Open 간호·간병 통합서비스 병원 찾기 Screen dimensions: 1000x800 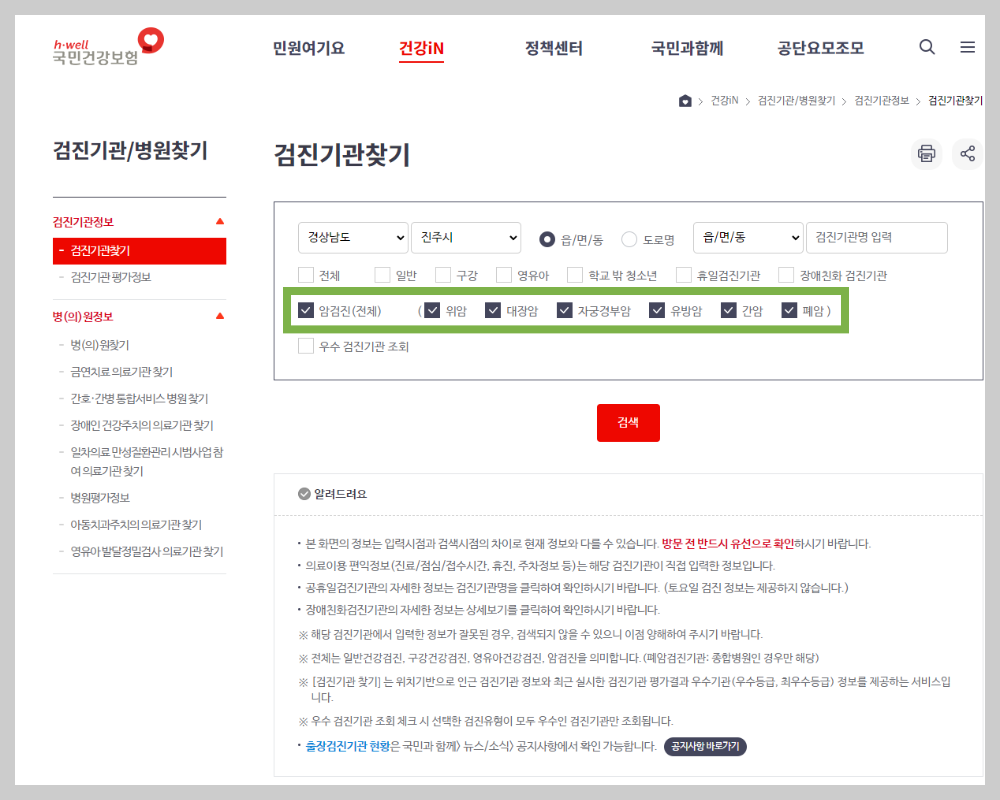click(x=139, y=399)
